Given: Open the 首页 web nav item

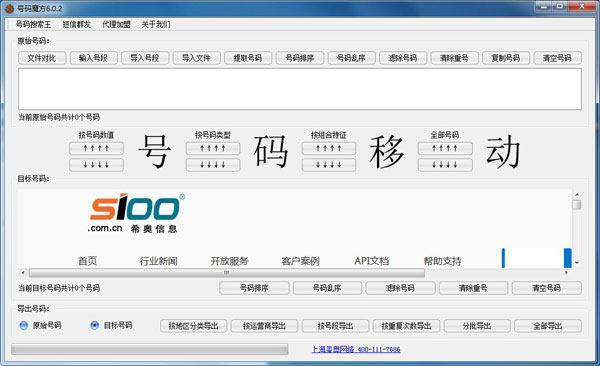Looking at the screenshot, I should click(x=88, y=261).
